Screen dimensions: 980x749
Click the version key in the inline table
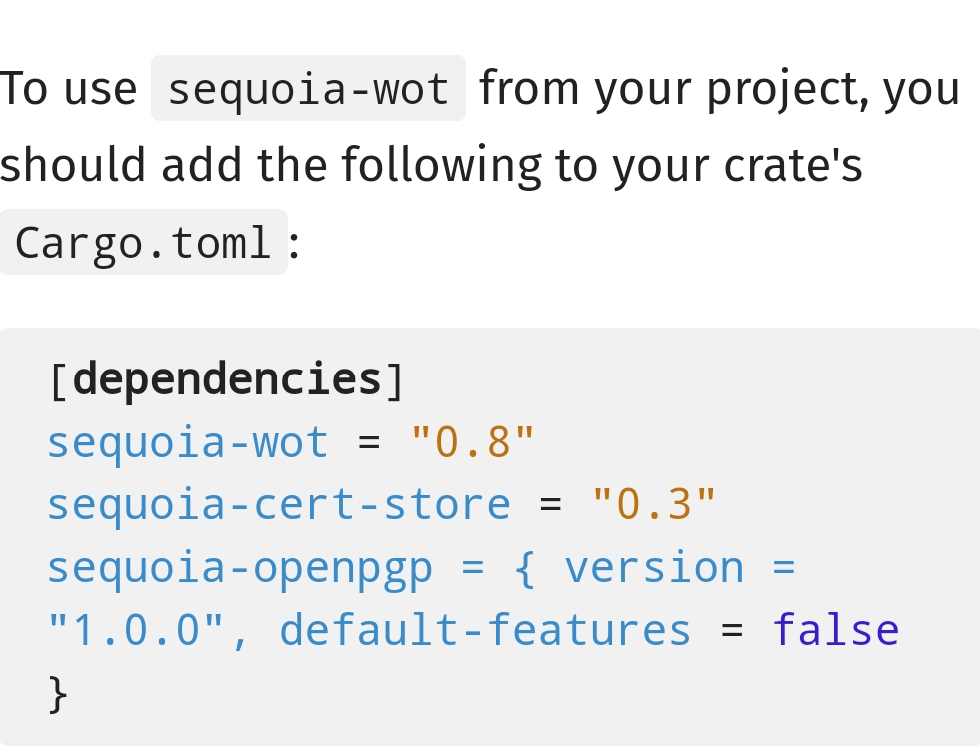[x=654, y=568]
